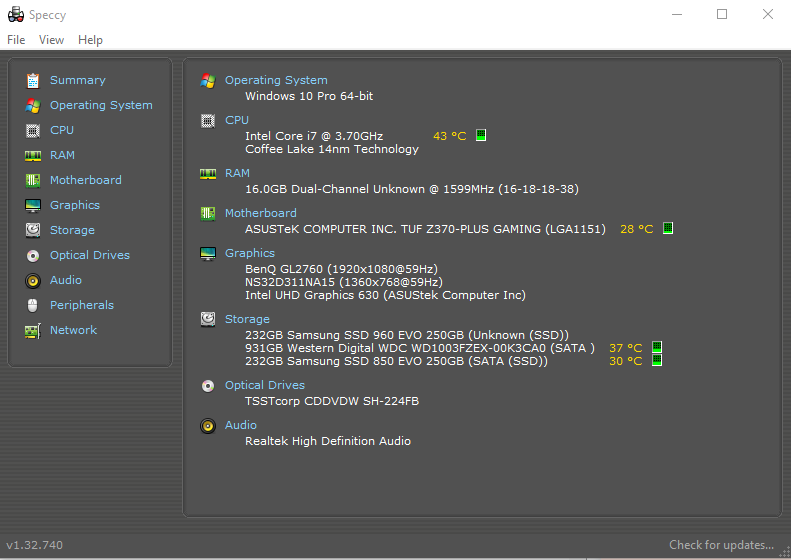Click the Windows 10 Pro 64-bit text

(x=309, y=96)
